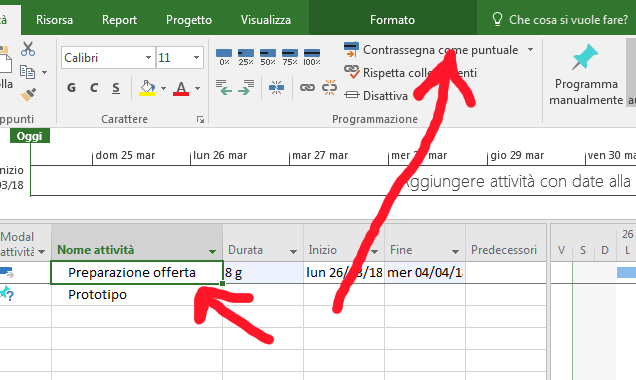Image resolution: width=636 pixels, height=380 pixels.
Task: Open Nome attività column filter arrow
Action: click(x=212, y=252)
